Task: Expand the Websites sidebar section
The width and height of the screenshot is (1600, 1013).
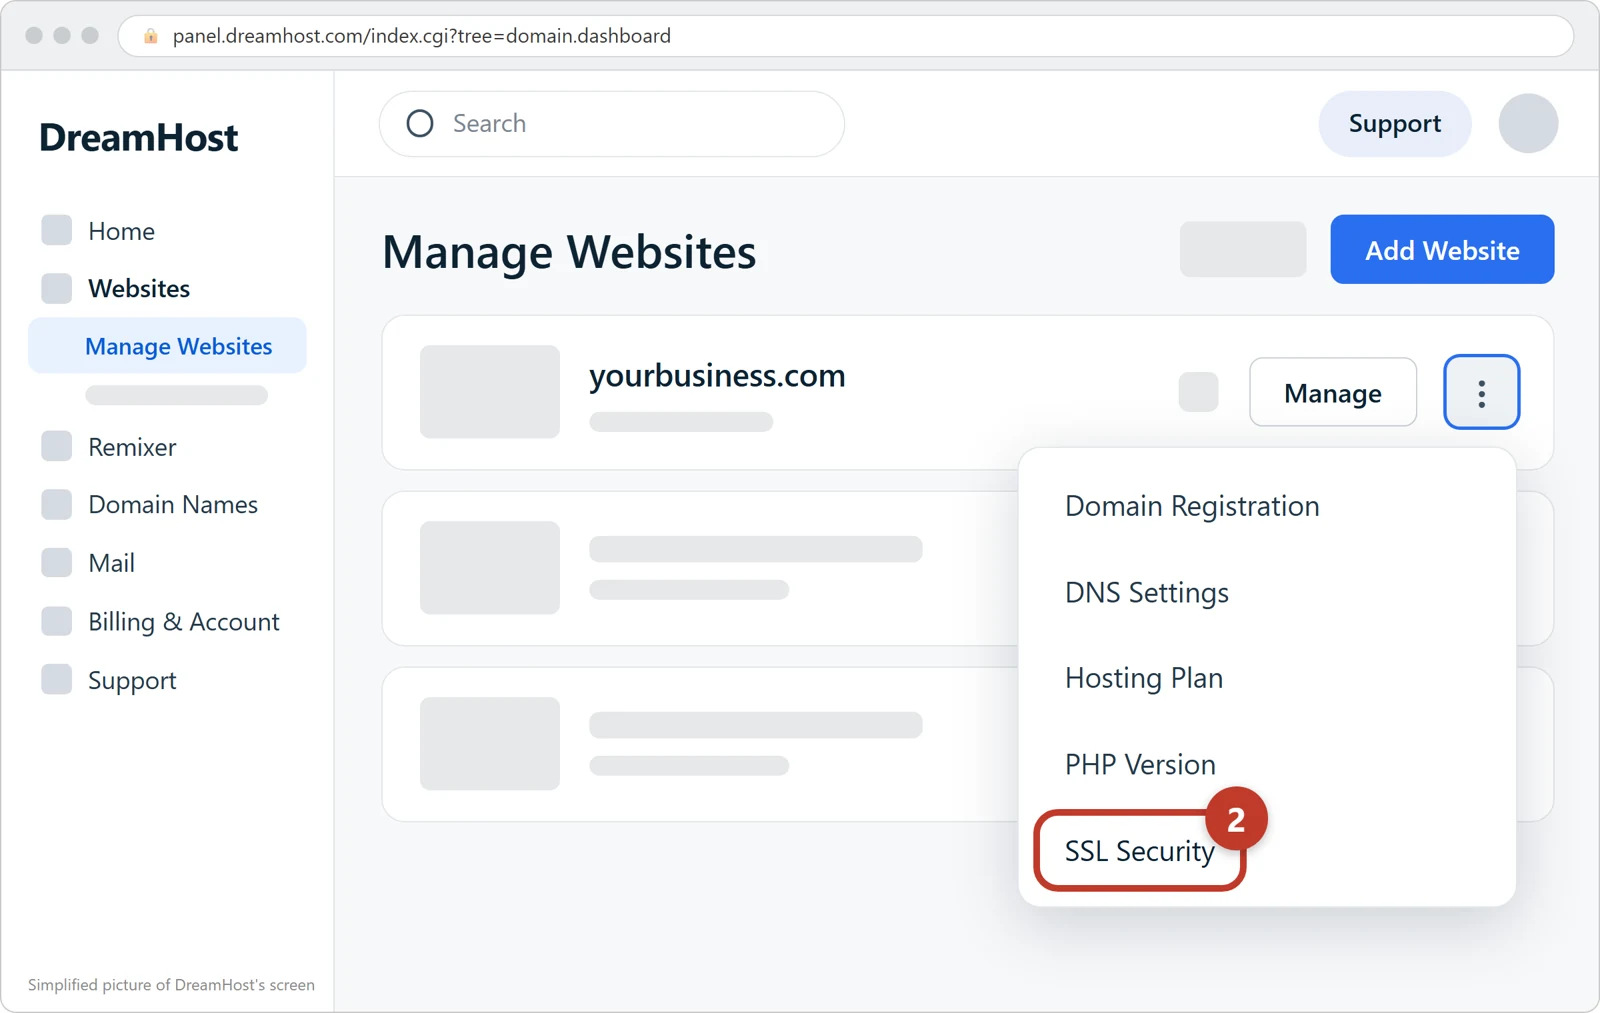Action: point(139,288)
